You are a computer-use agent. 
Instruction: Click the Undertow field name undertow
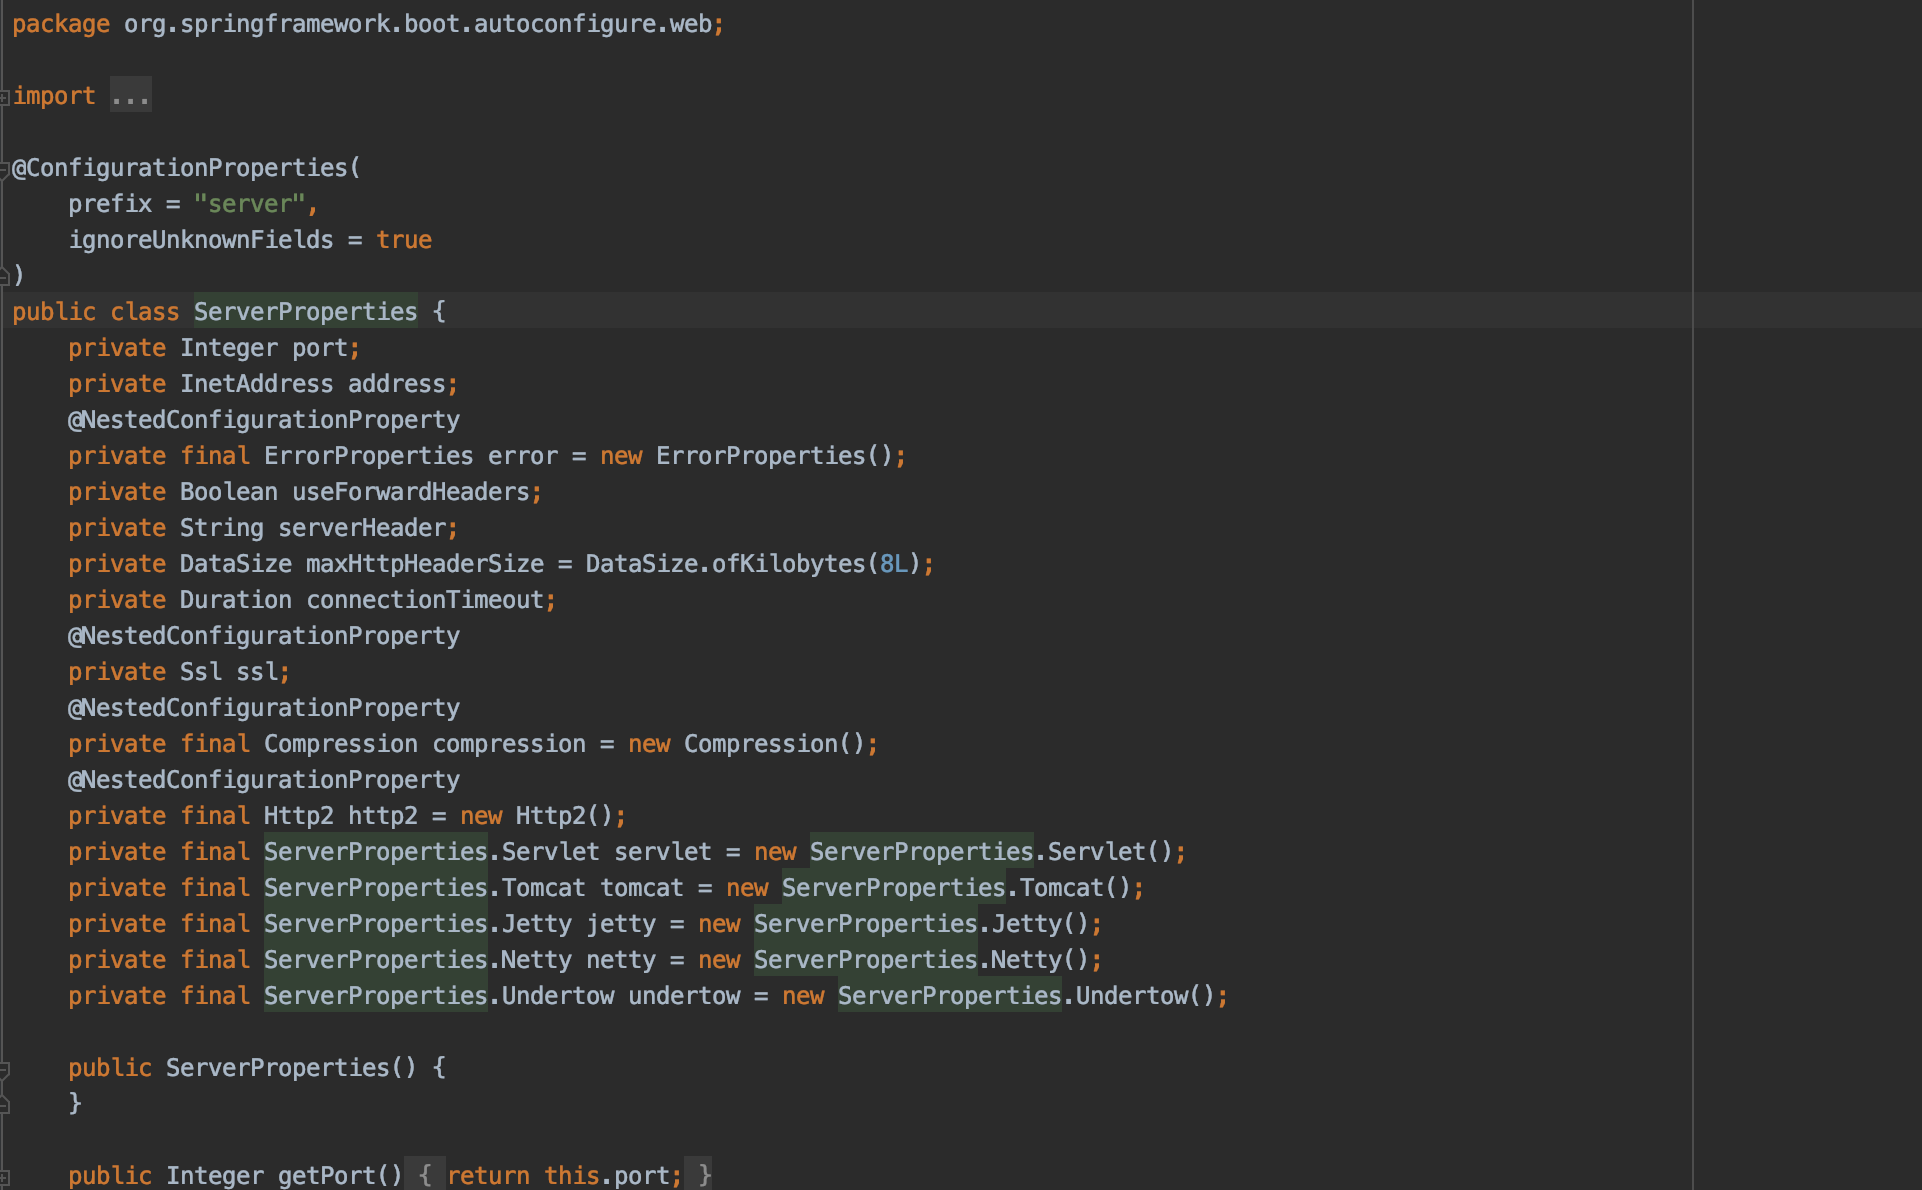click(684, 996)
